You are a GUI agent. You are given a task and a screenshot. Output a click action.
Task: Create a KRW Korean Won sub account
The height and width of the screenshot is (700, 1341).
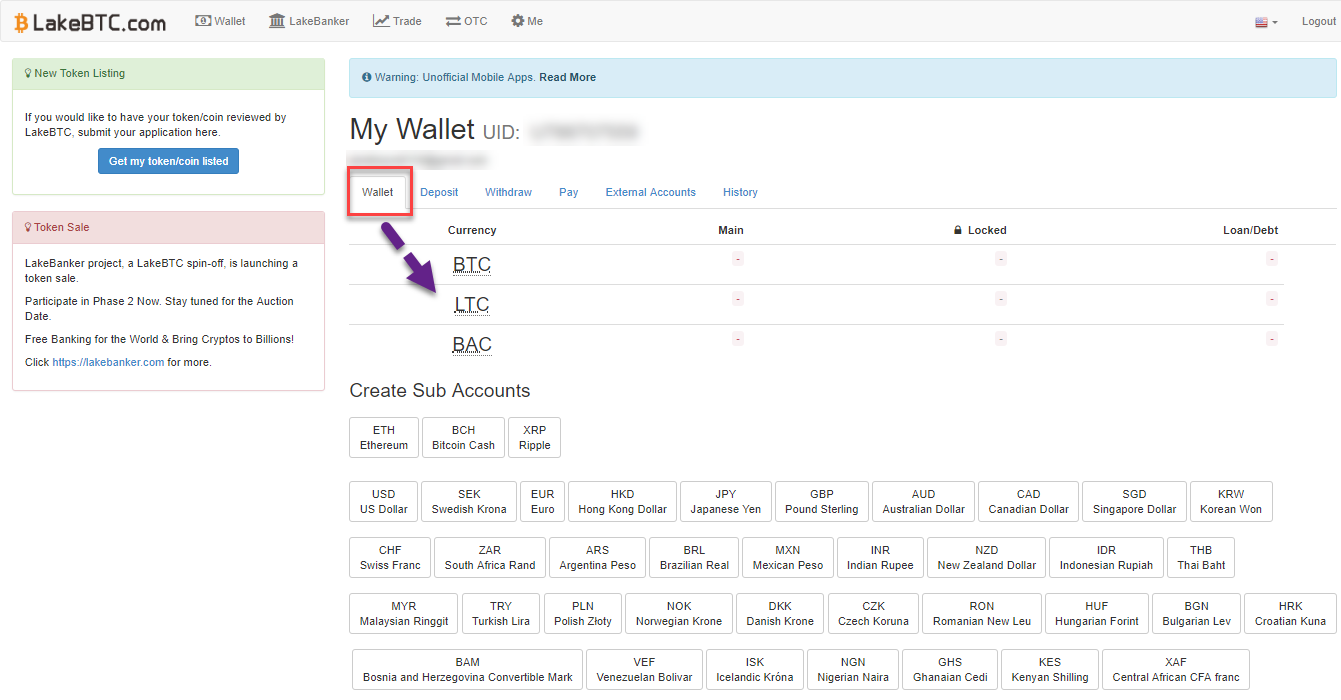point(1231,502)
